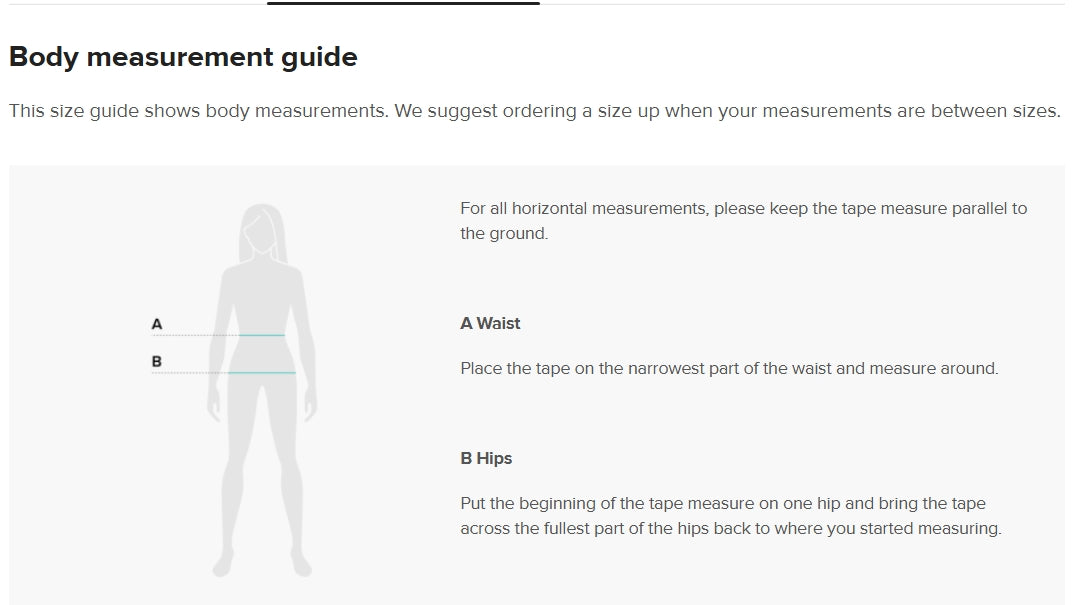
Task: Click the dotted line next to label B
Action: tap(190, 373)
